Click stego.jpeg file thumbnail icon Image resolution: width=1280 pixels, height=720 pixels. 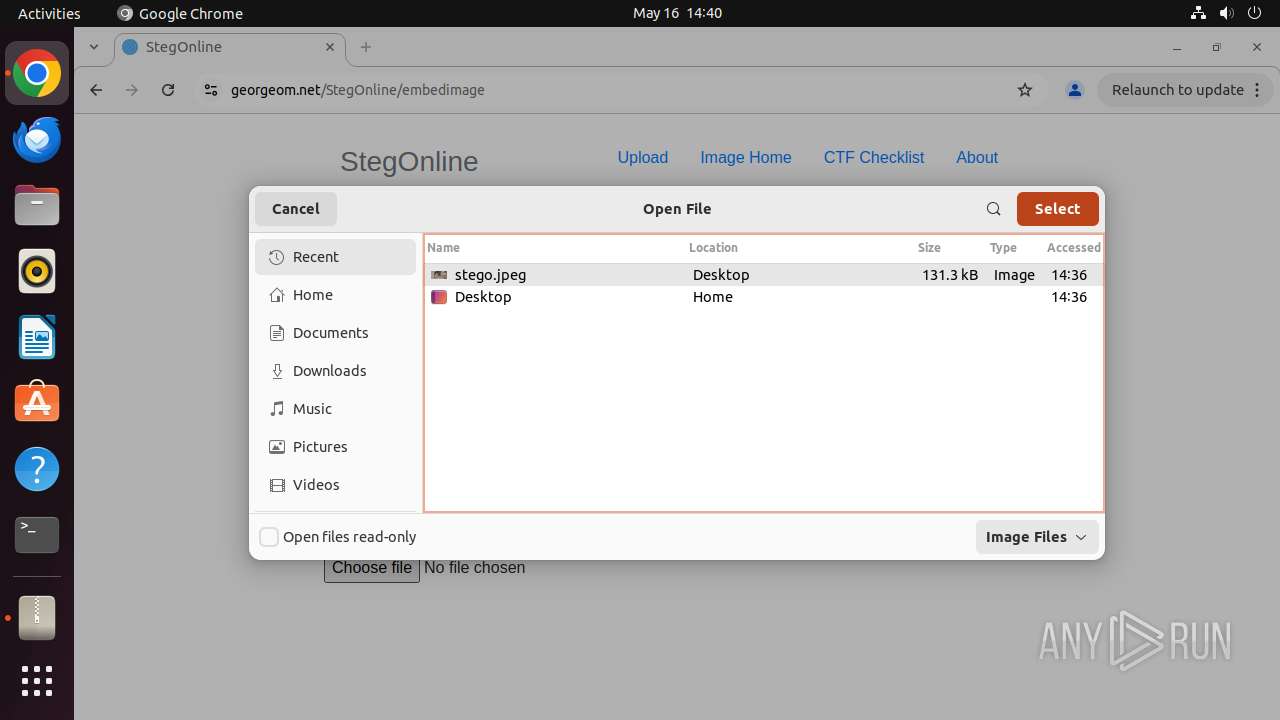pyautogui.click(x=439, y=275)
